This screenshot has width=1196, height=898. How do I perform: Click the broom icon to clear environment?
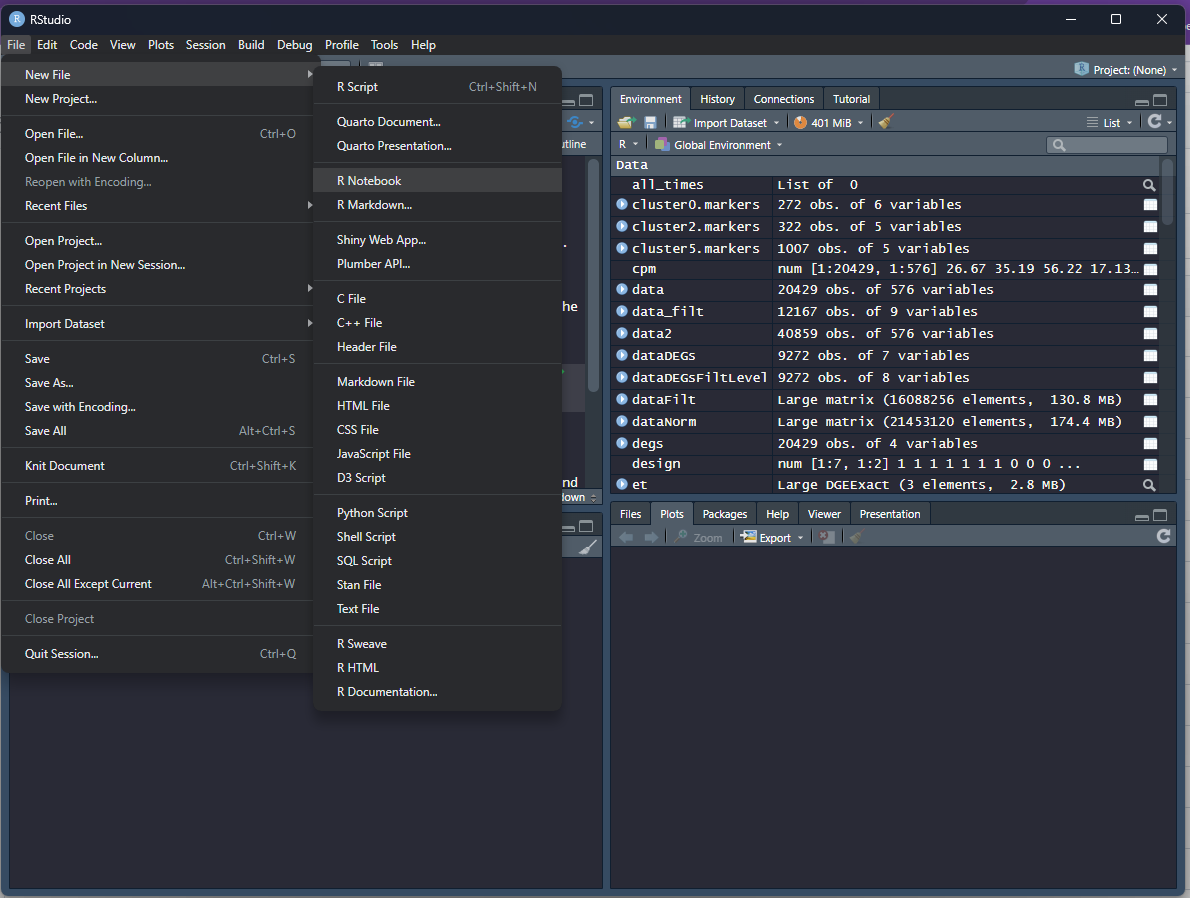(884, 121)
